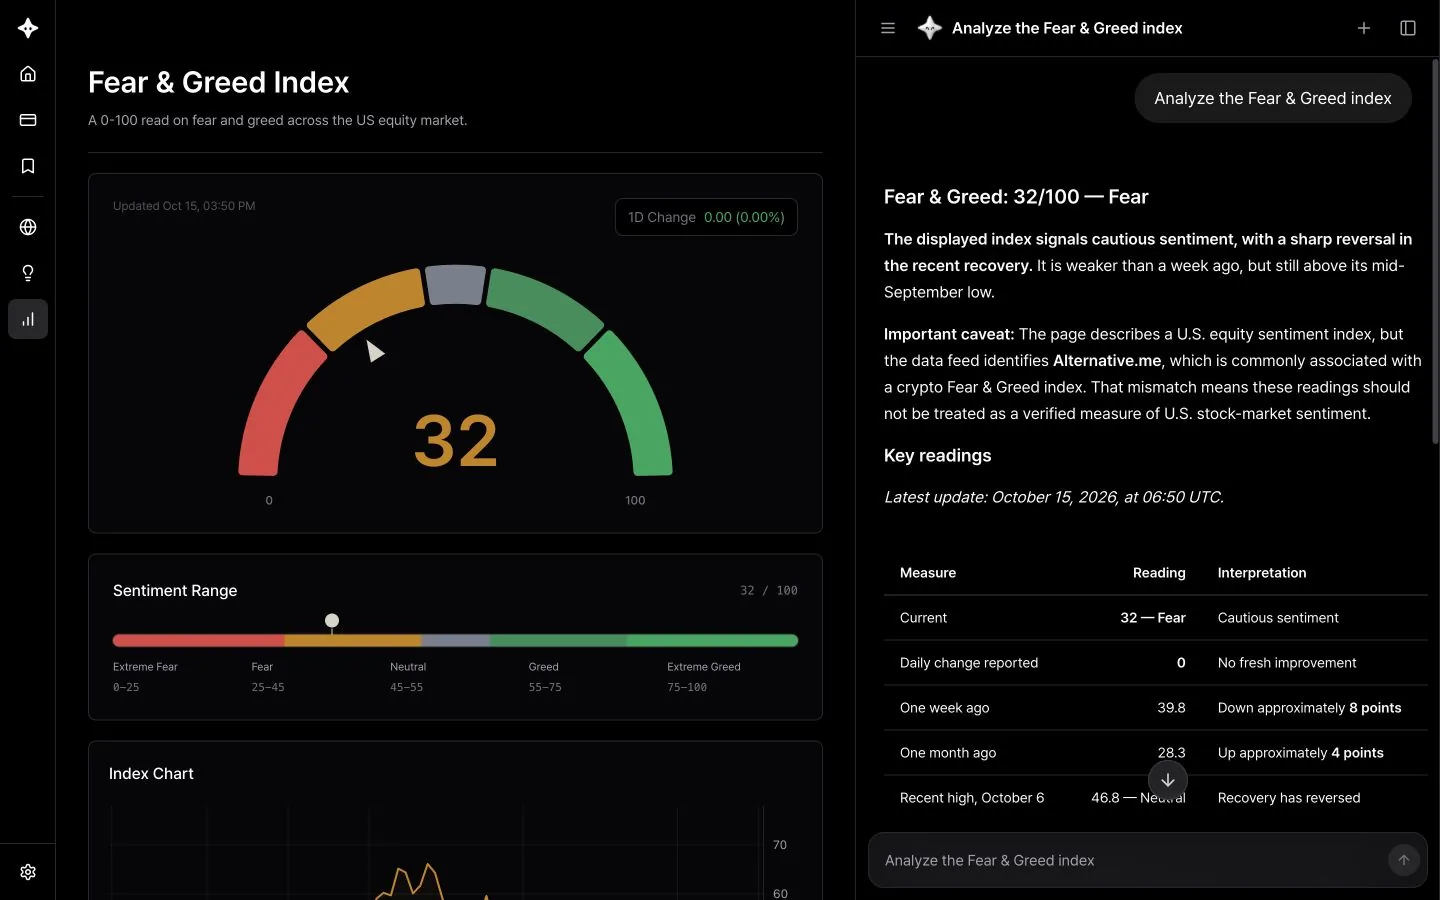
Task: Click the chart axis label 70
Action: tap(780, 845)
